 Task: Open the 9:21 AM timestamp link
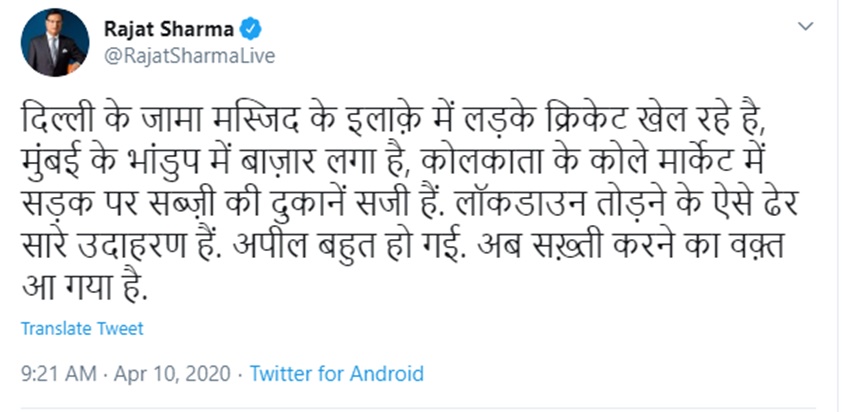(x=59, y=374)
